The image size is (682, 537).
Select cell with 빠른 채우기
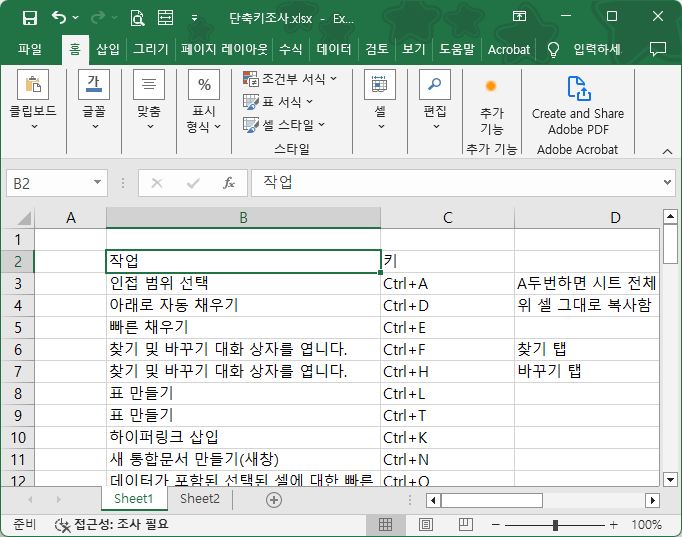click(243, 328)
